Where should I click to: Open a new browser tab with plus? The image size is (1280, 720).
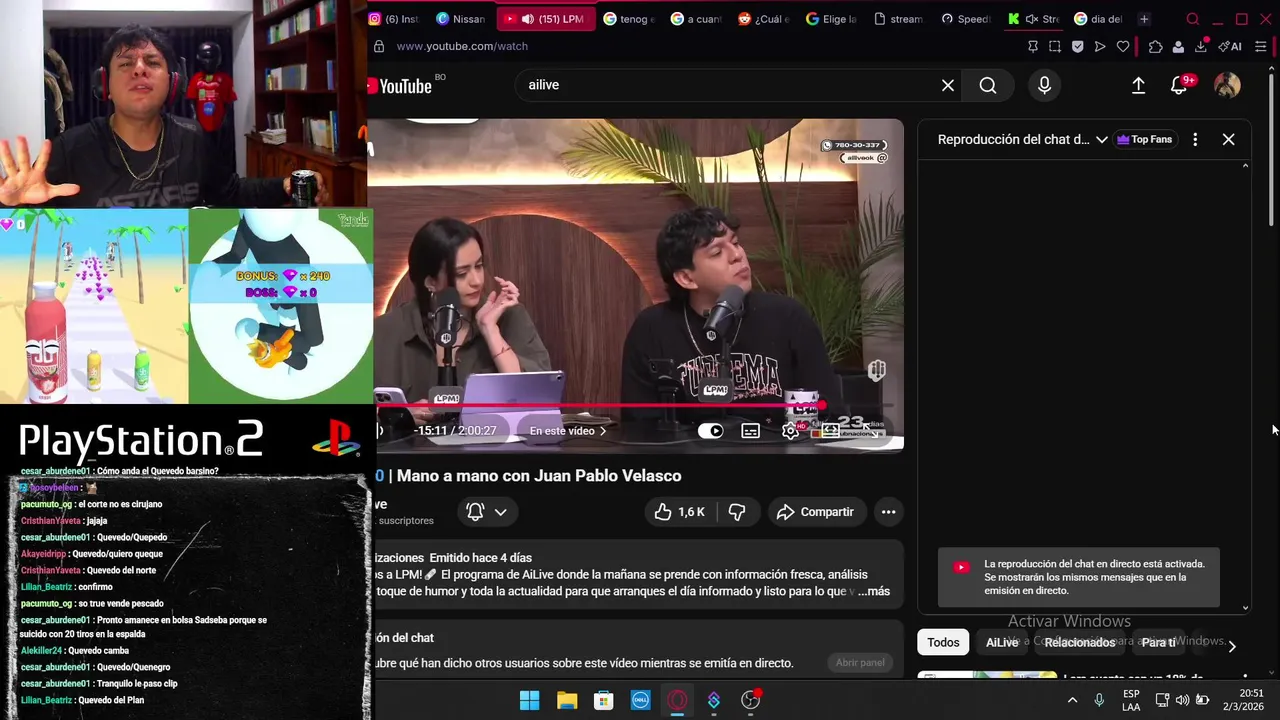[x=1144, y=19]
